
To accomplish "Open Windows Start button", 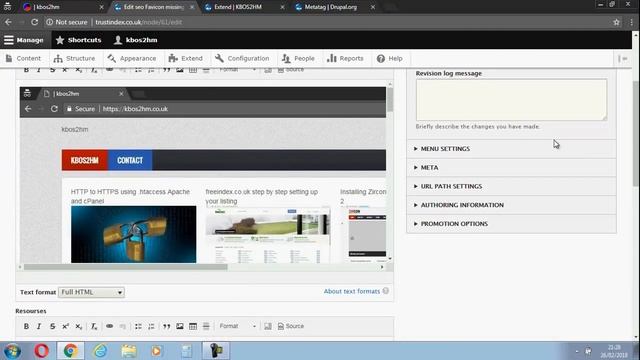I will 12,351.
